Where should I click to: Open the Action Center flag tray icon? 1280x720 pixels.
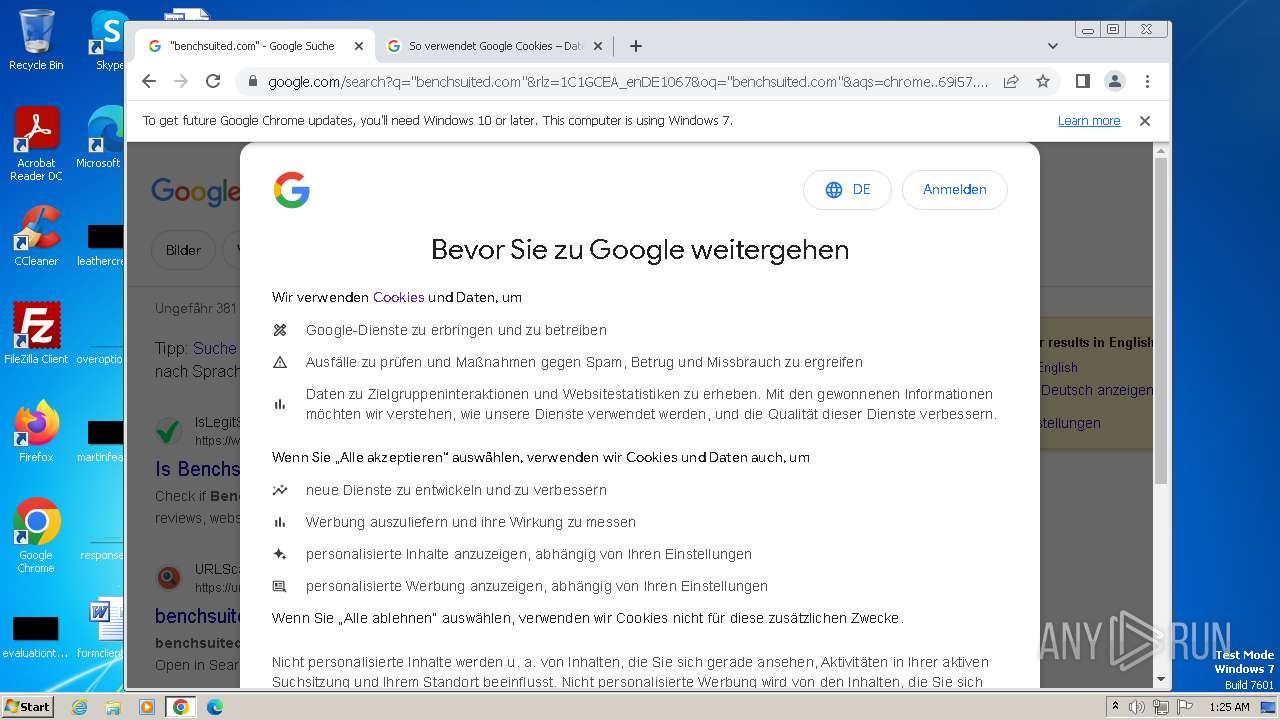1185,707
